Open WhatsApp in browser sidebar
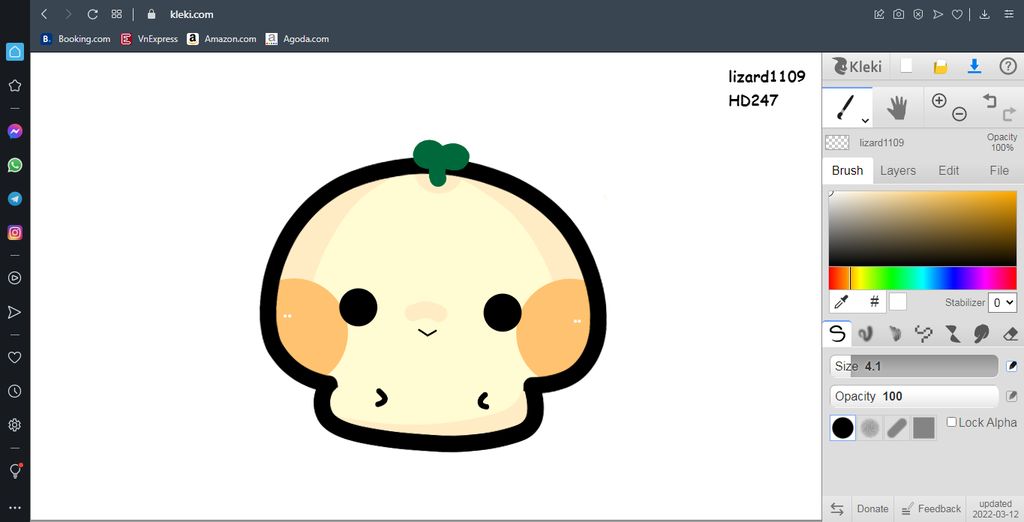Image resolution: width=1024 pixels, height=522 pixels. pyautogui.click(x=14, y=165)
